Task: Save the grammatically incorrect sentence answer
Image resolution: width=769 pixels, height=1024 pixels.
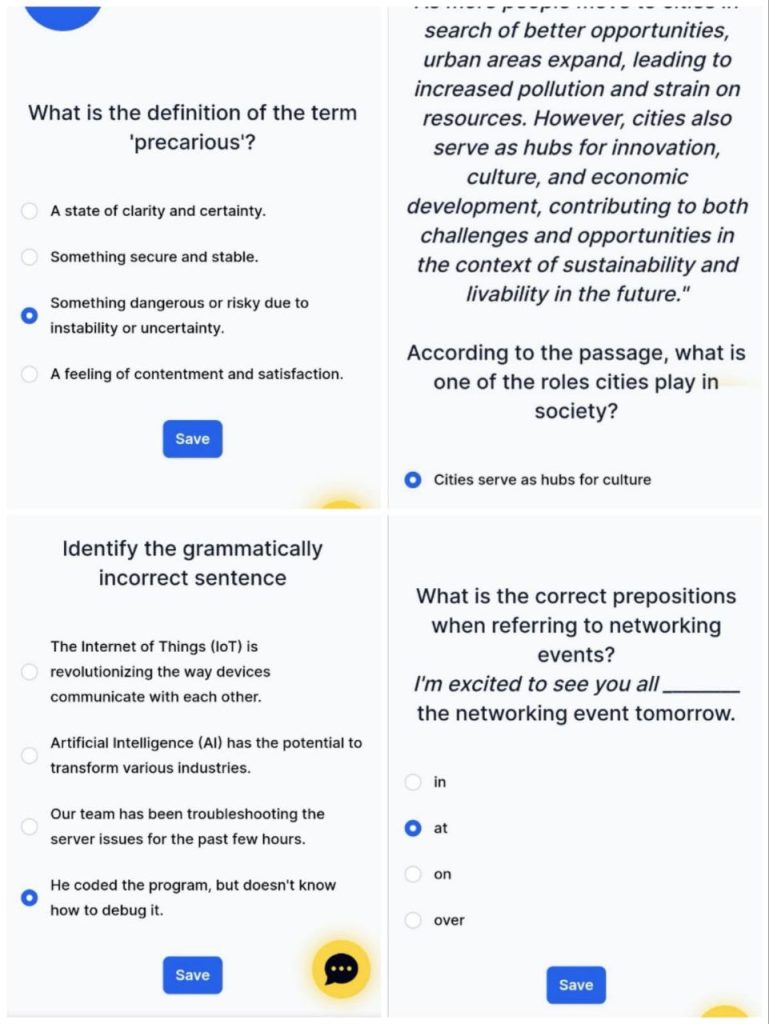Action: 192,975
